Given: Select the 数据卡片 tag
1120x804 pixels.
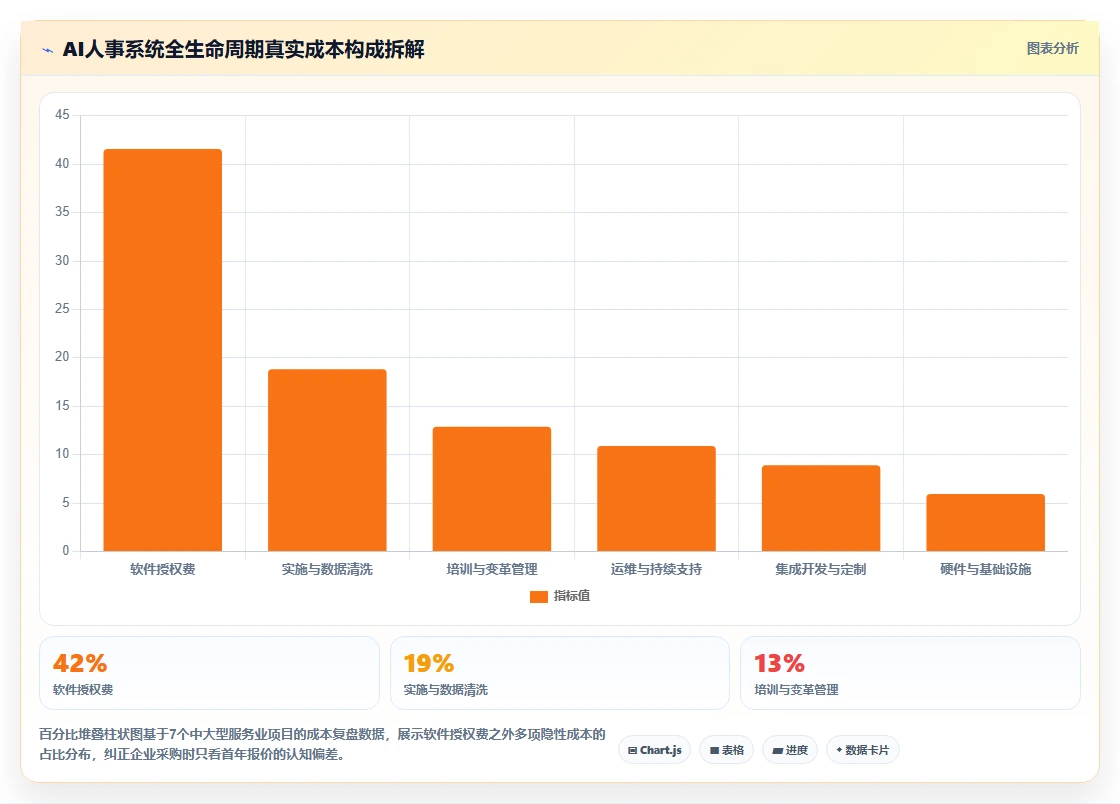Looking at the screenshot, I should (x=863, y=750).
